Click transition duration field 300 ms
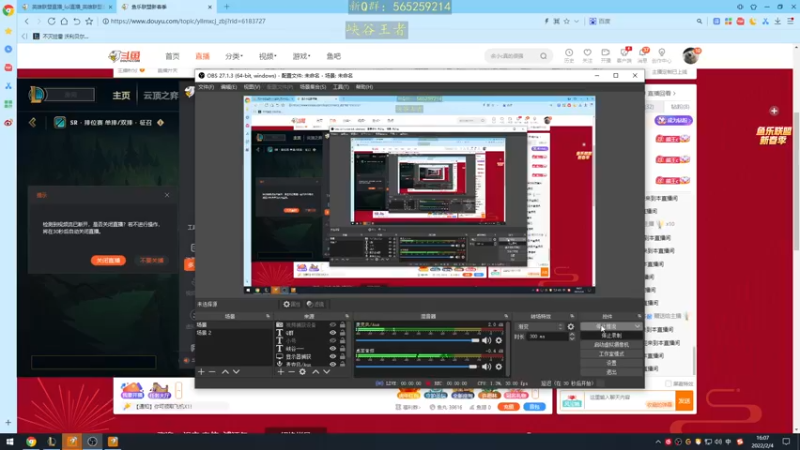This screenshot has width=800, height=450. coord(547,337)
